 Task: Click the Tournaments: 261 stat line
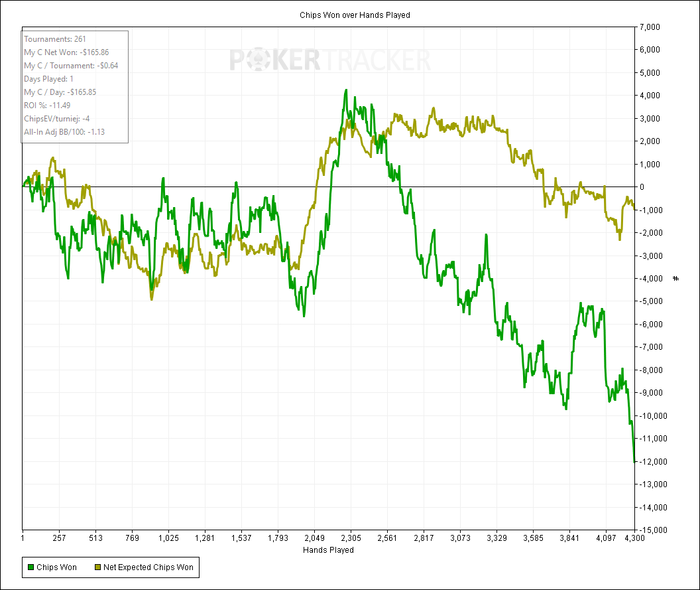[x=55, y=39]
